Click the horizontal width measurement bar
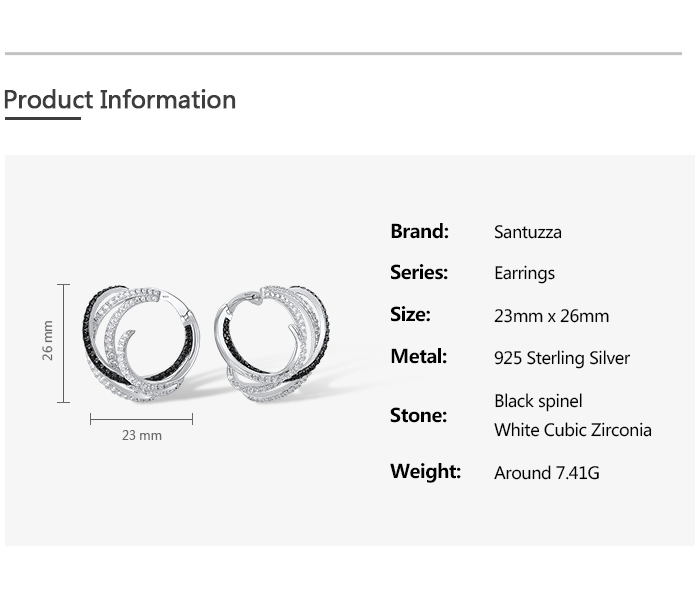The image size is (700, 596). point(142,419)
